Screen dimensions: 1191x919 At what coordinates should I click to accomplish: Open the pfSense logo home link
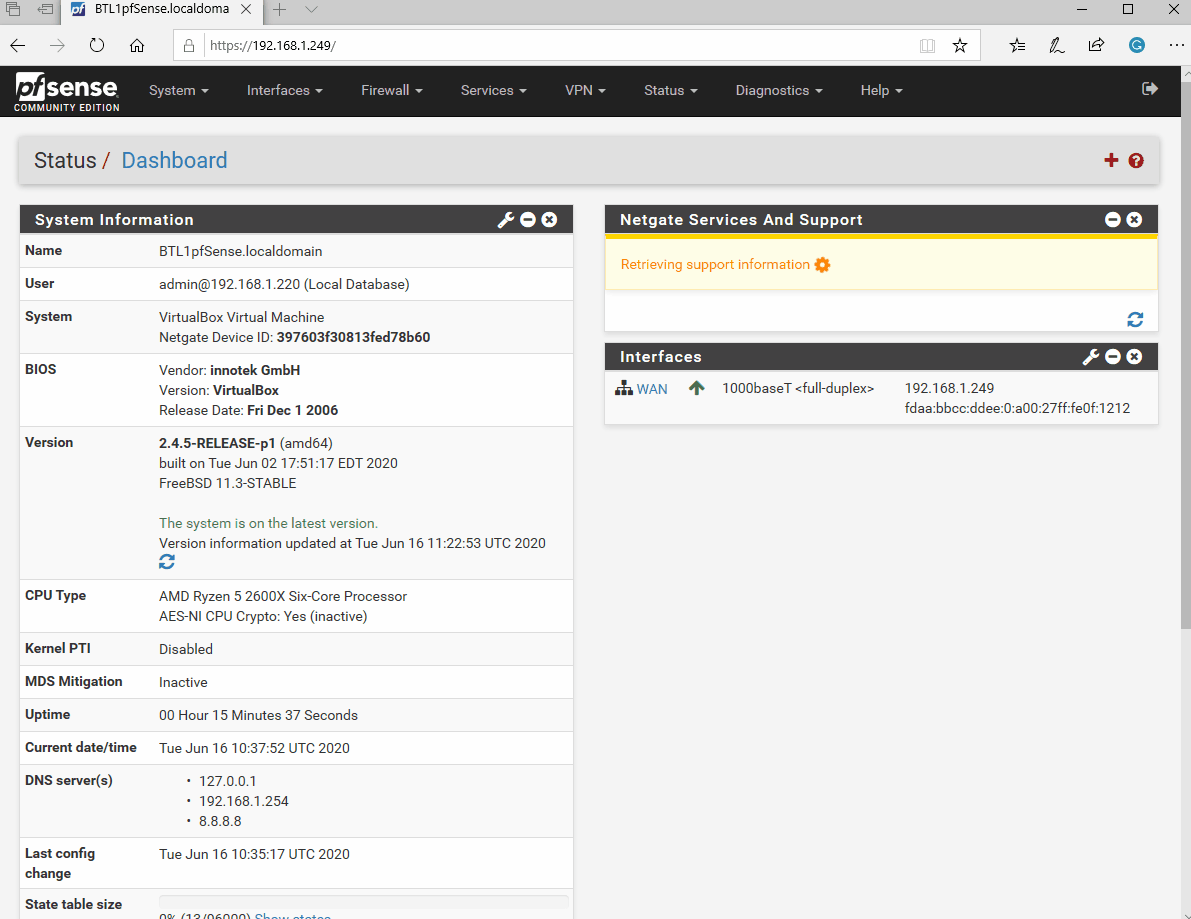pos(67,92)
